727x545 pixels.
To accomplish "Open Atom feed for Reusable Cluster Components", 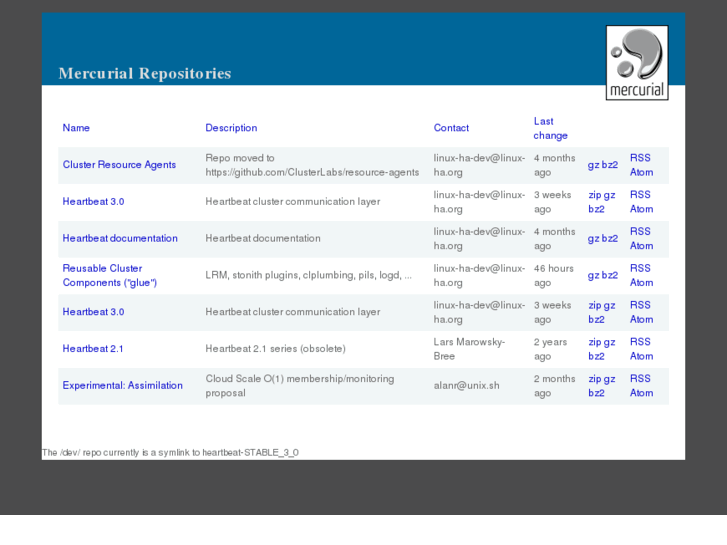I will pos(641,282).
